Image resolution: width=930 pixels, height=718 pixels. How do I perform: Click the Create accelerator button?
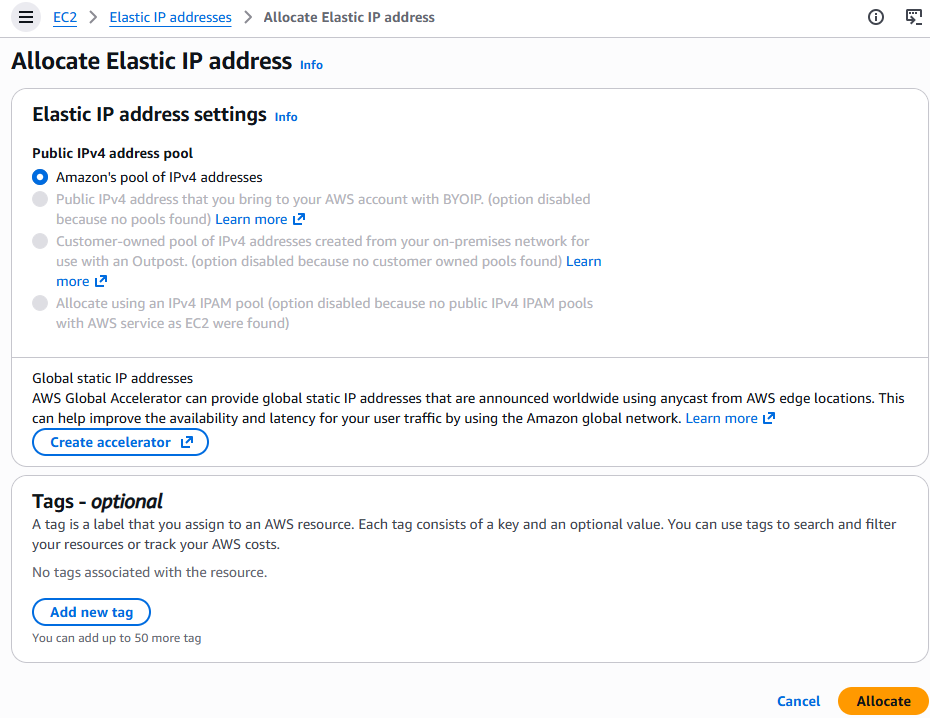tap(120, 442)
